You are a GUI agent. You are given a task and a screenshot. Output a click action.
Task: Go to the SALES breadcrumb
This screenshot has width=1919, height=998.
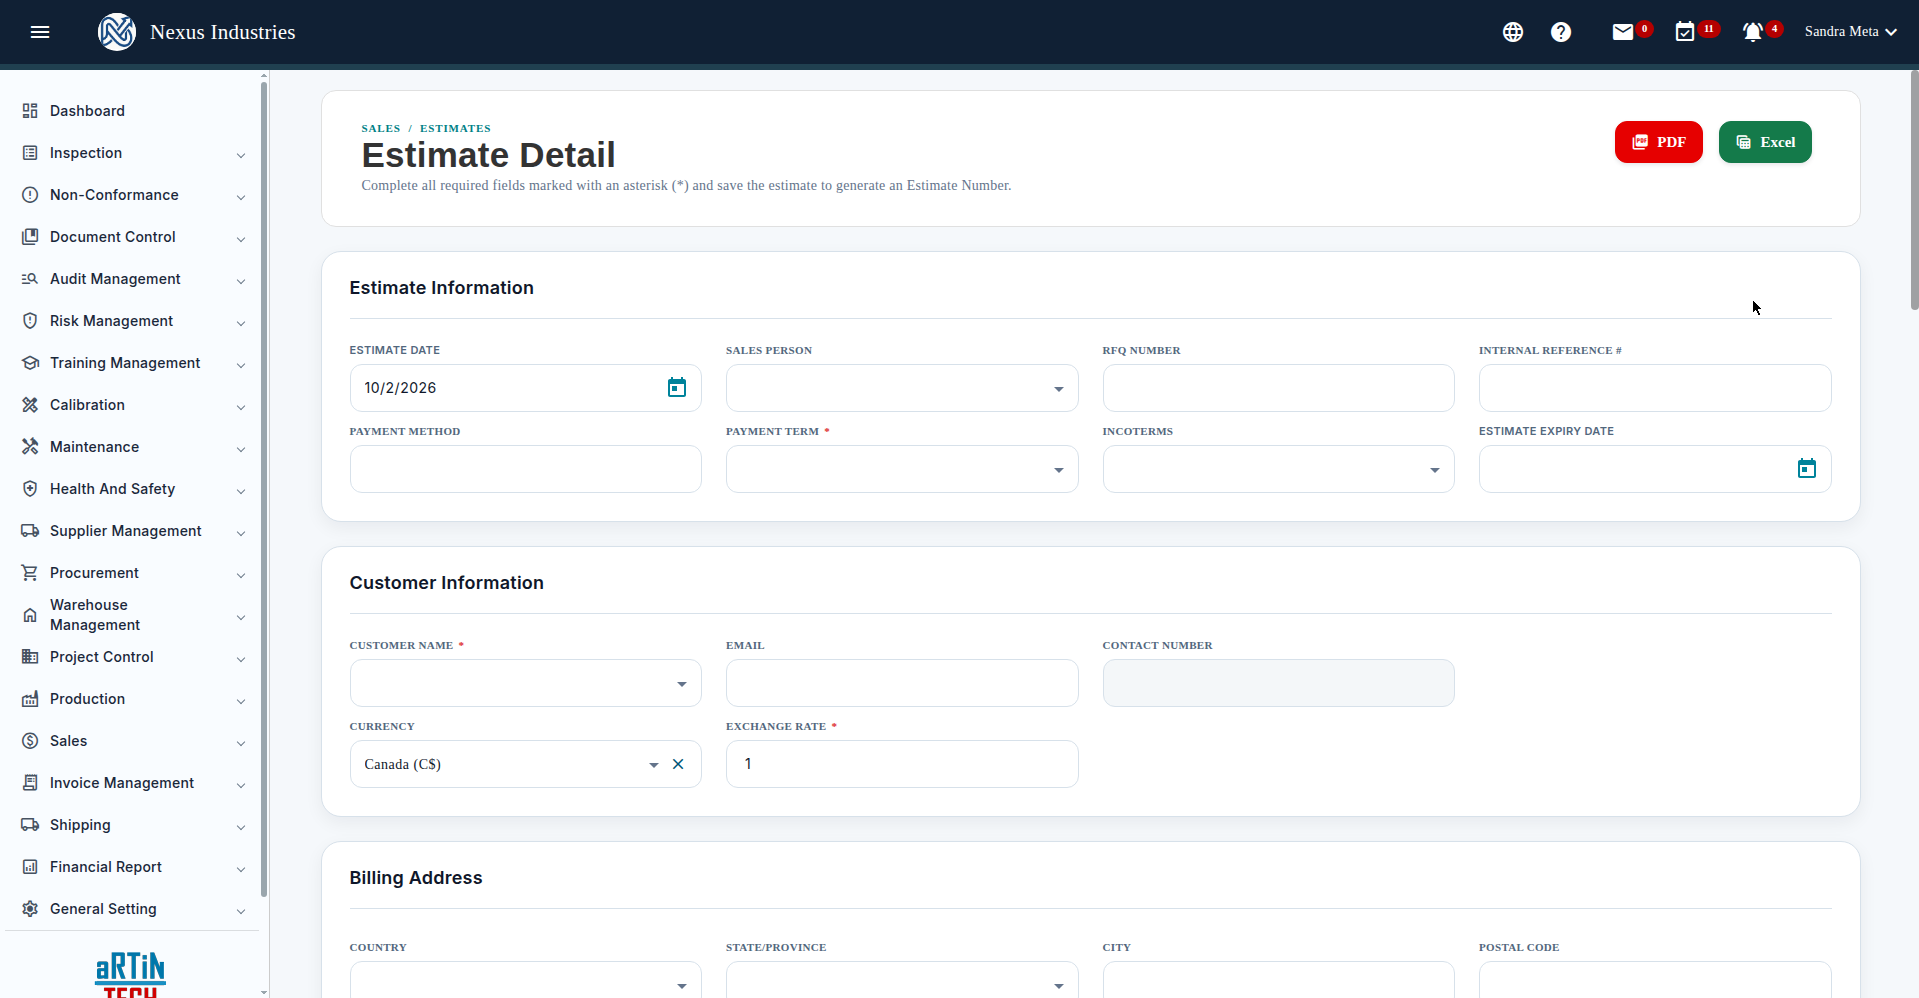pyautogui.click(x=381, y=128)
